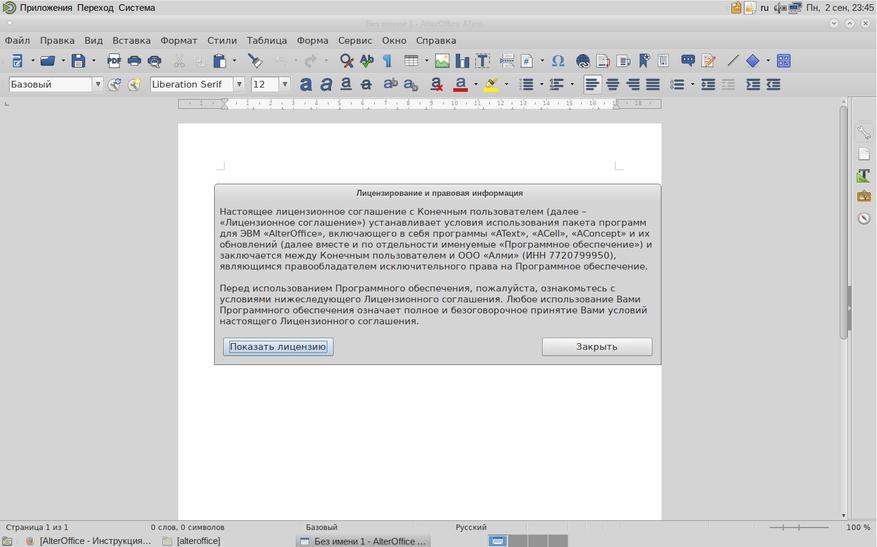
Task: Insert a comment bubble icon
Action: (688, 61)
